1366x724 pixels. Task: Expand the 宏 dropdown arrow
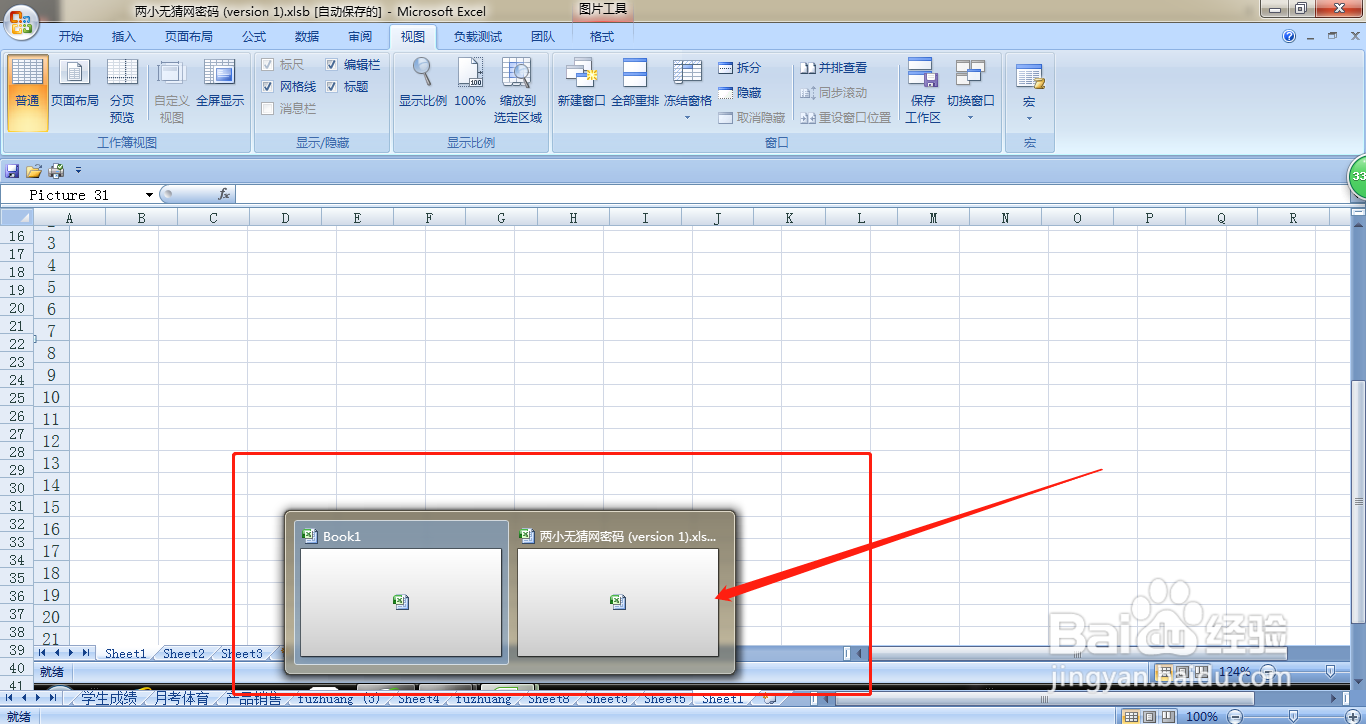[x=1029, y=118]
